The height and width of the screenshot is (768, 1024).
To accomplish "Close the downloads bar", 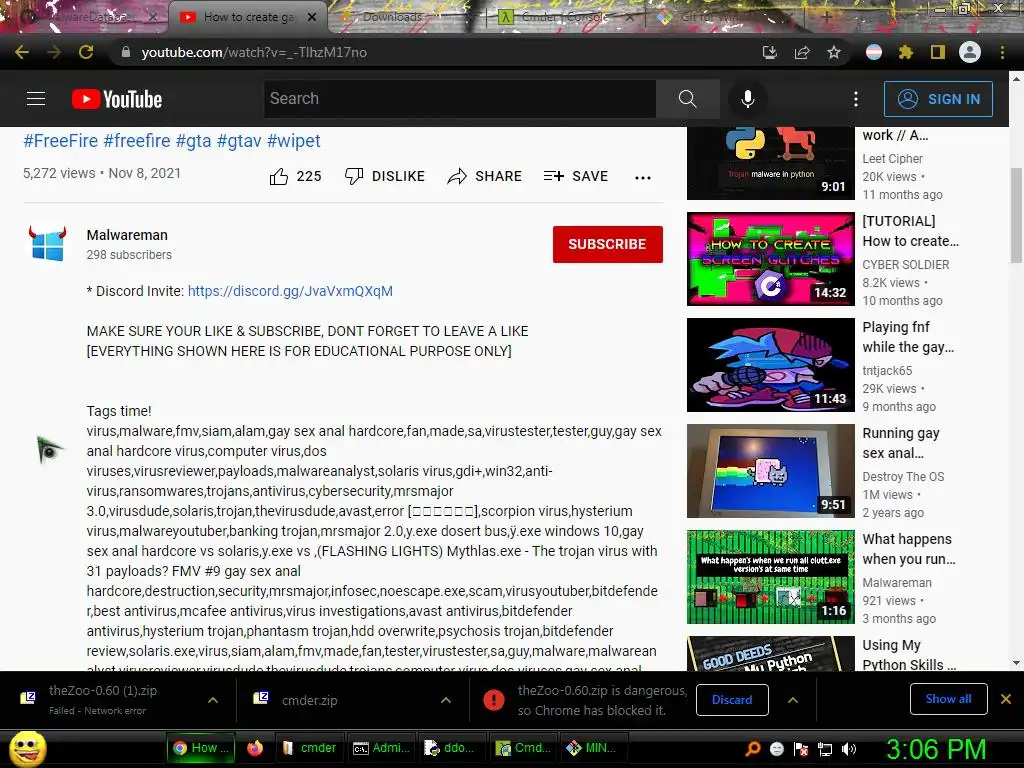I will (x=1006, y=699).
